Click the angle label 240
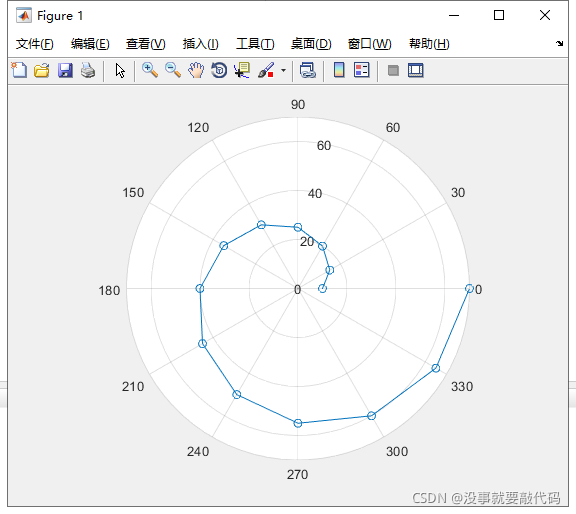Screen dimensions: 576x514 coord(198,452)
